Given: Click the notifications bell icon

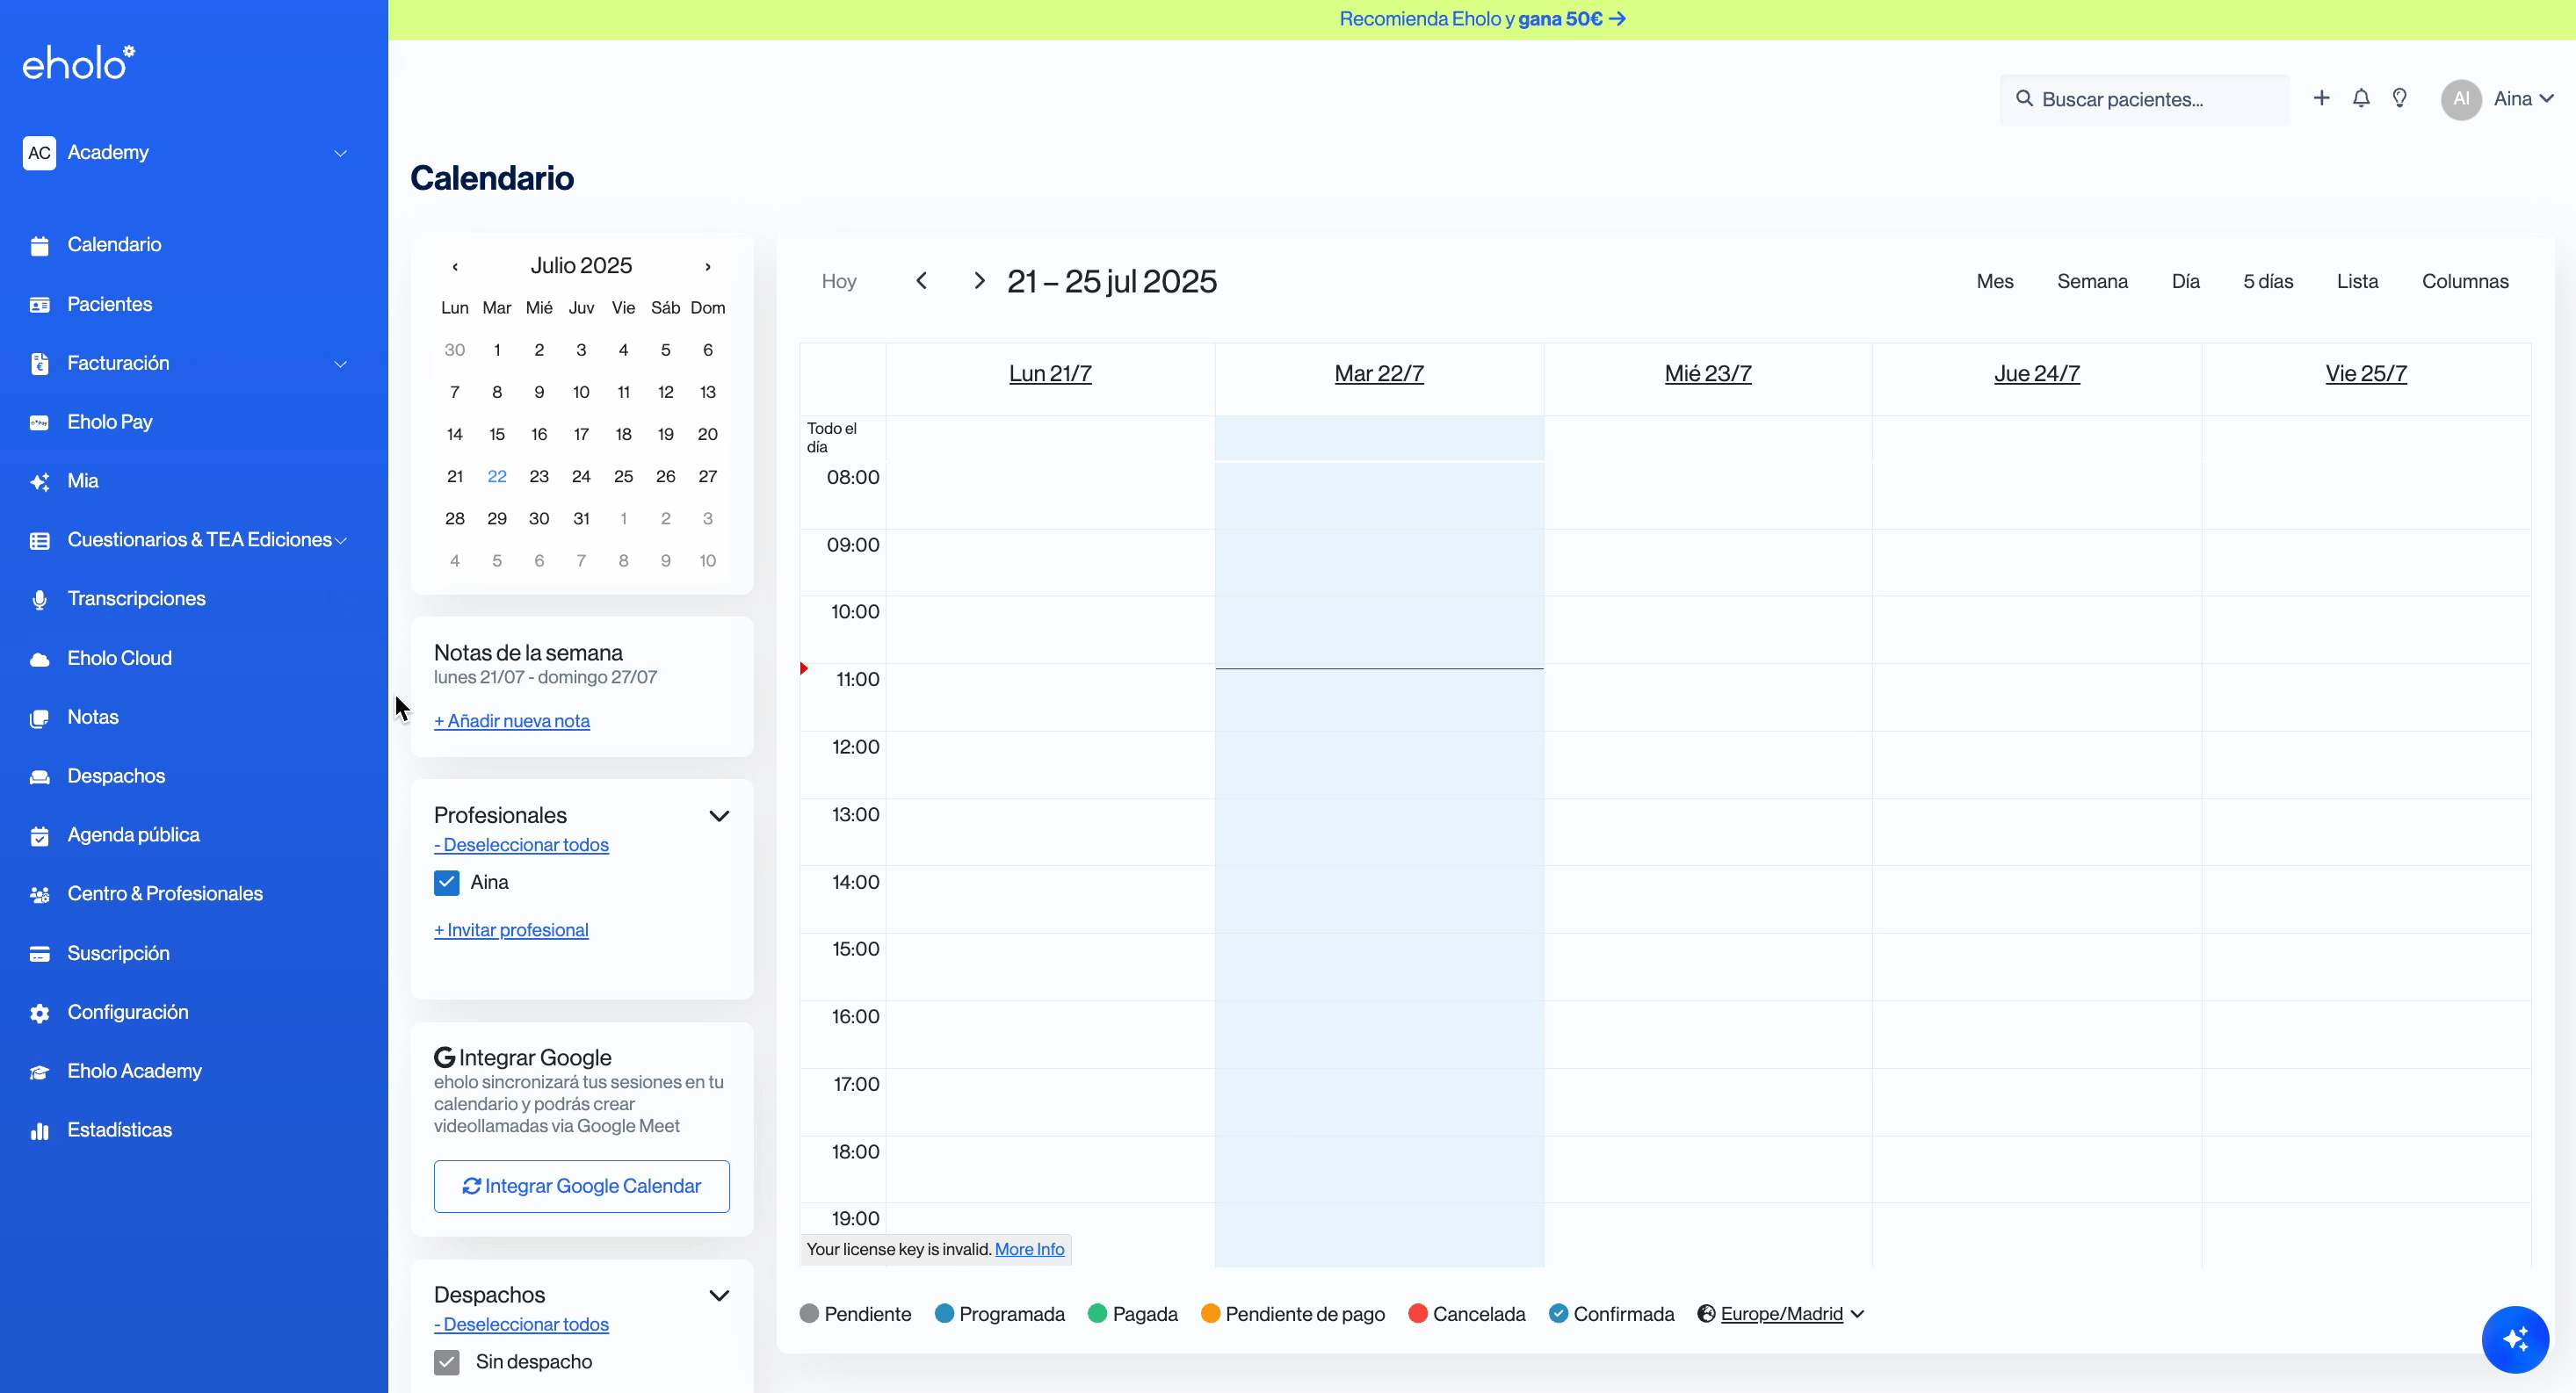Looking at the screenshot, I should (2361, 98).
